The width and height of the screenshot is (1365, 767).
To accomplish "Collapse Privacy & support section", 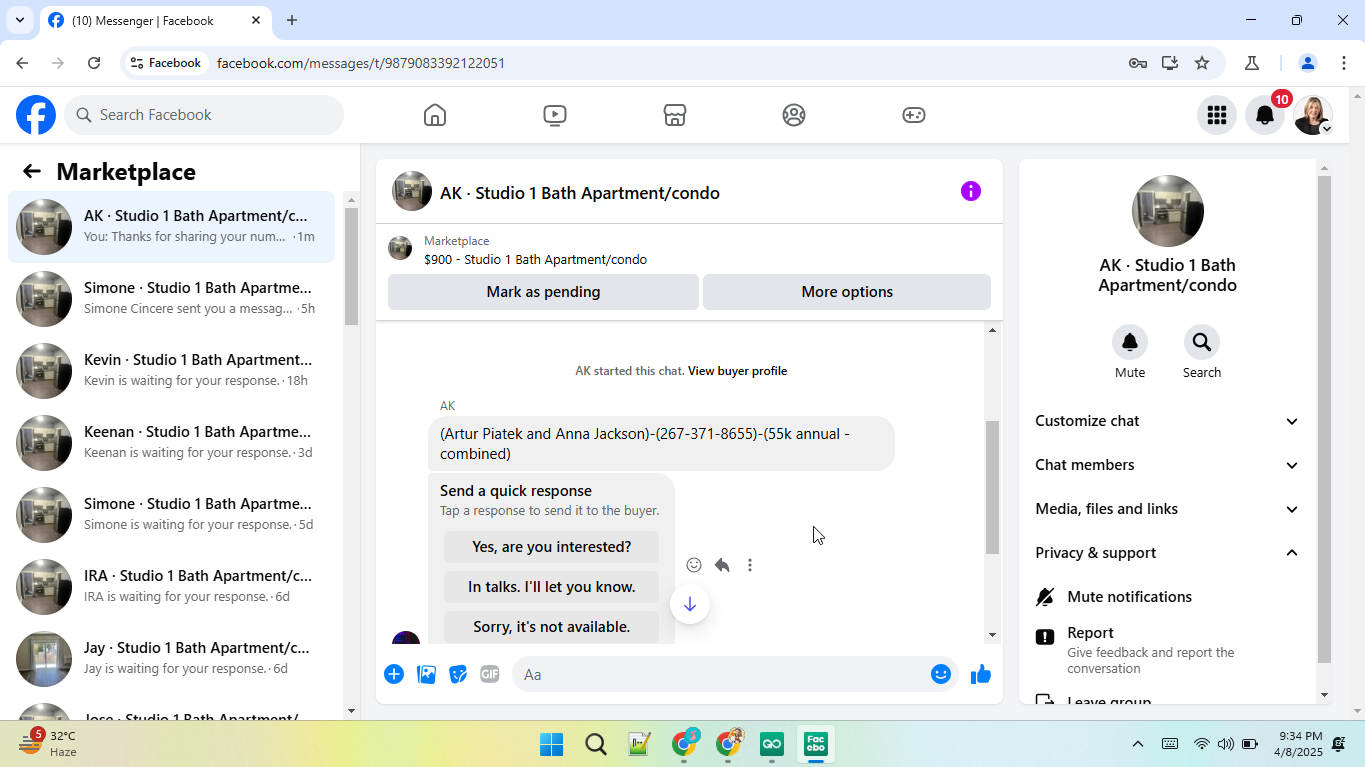I will tap(1168, 553).
